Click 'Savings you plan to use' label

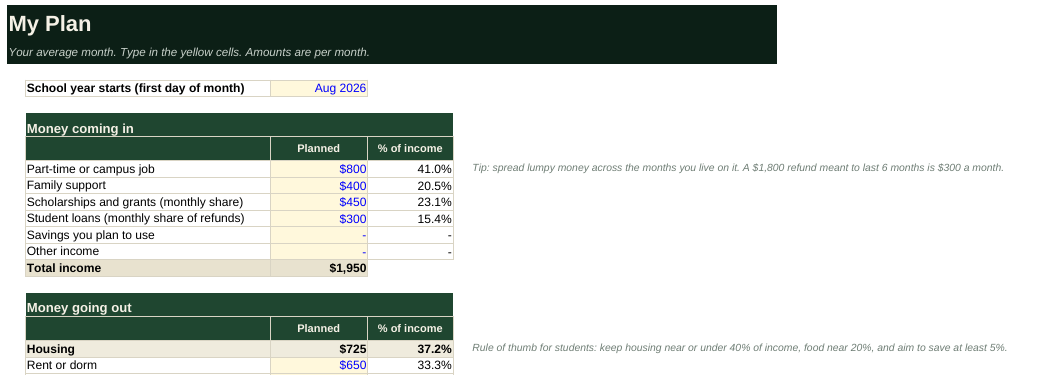click(148, 235)
